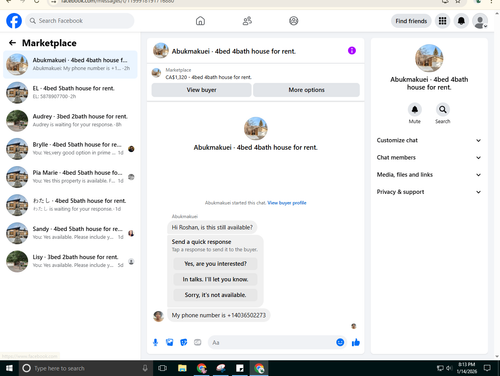Send quick reply 'In talks. I'll let you know.'

(215, 279)
